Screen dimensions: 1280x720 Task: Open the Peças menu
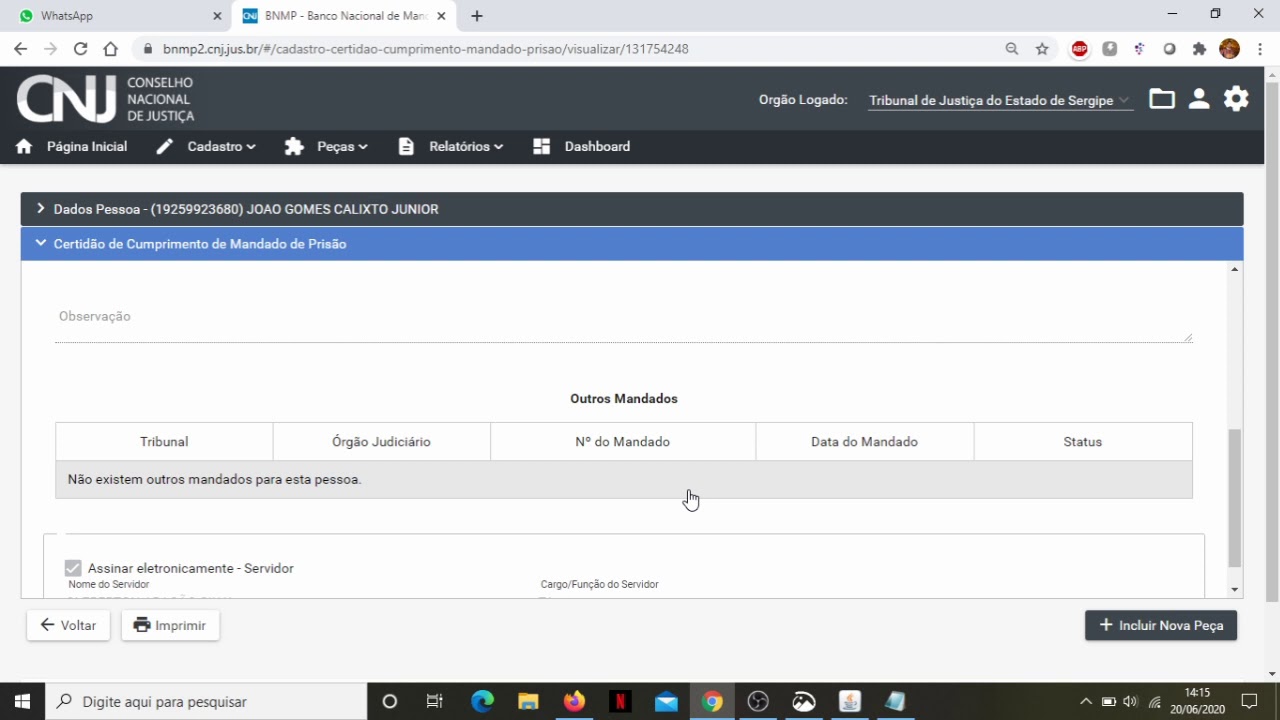326,146
